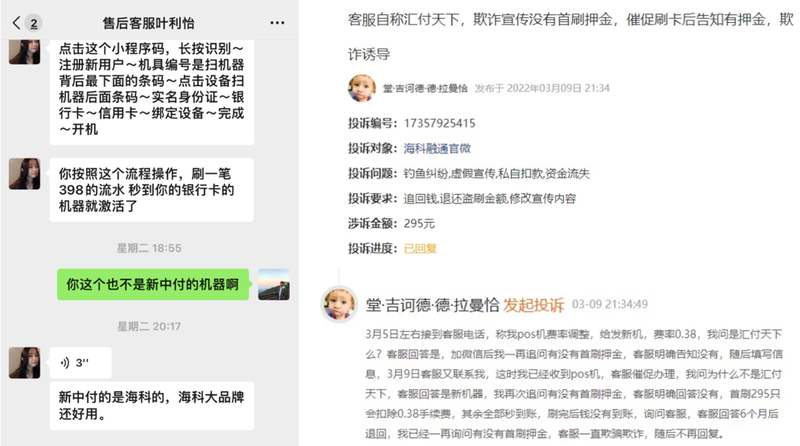Click large username in complaint timeline

pos(432,305)
